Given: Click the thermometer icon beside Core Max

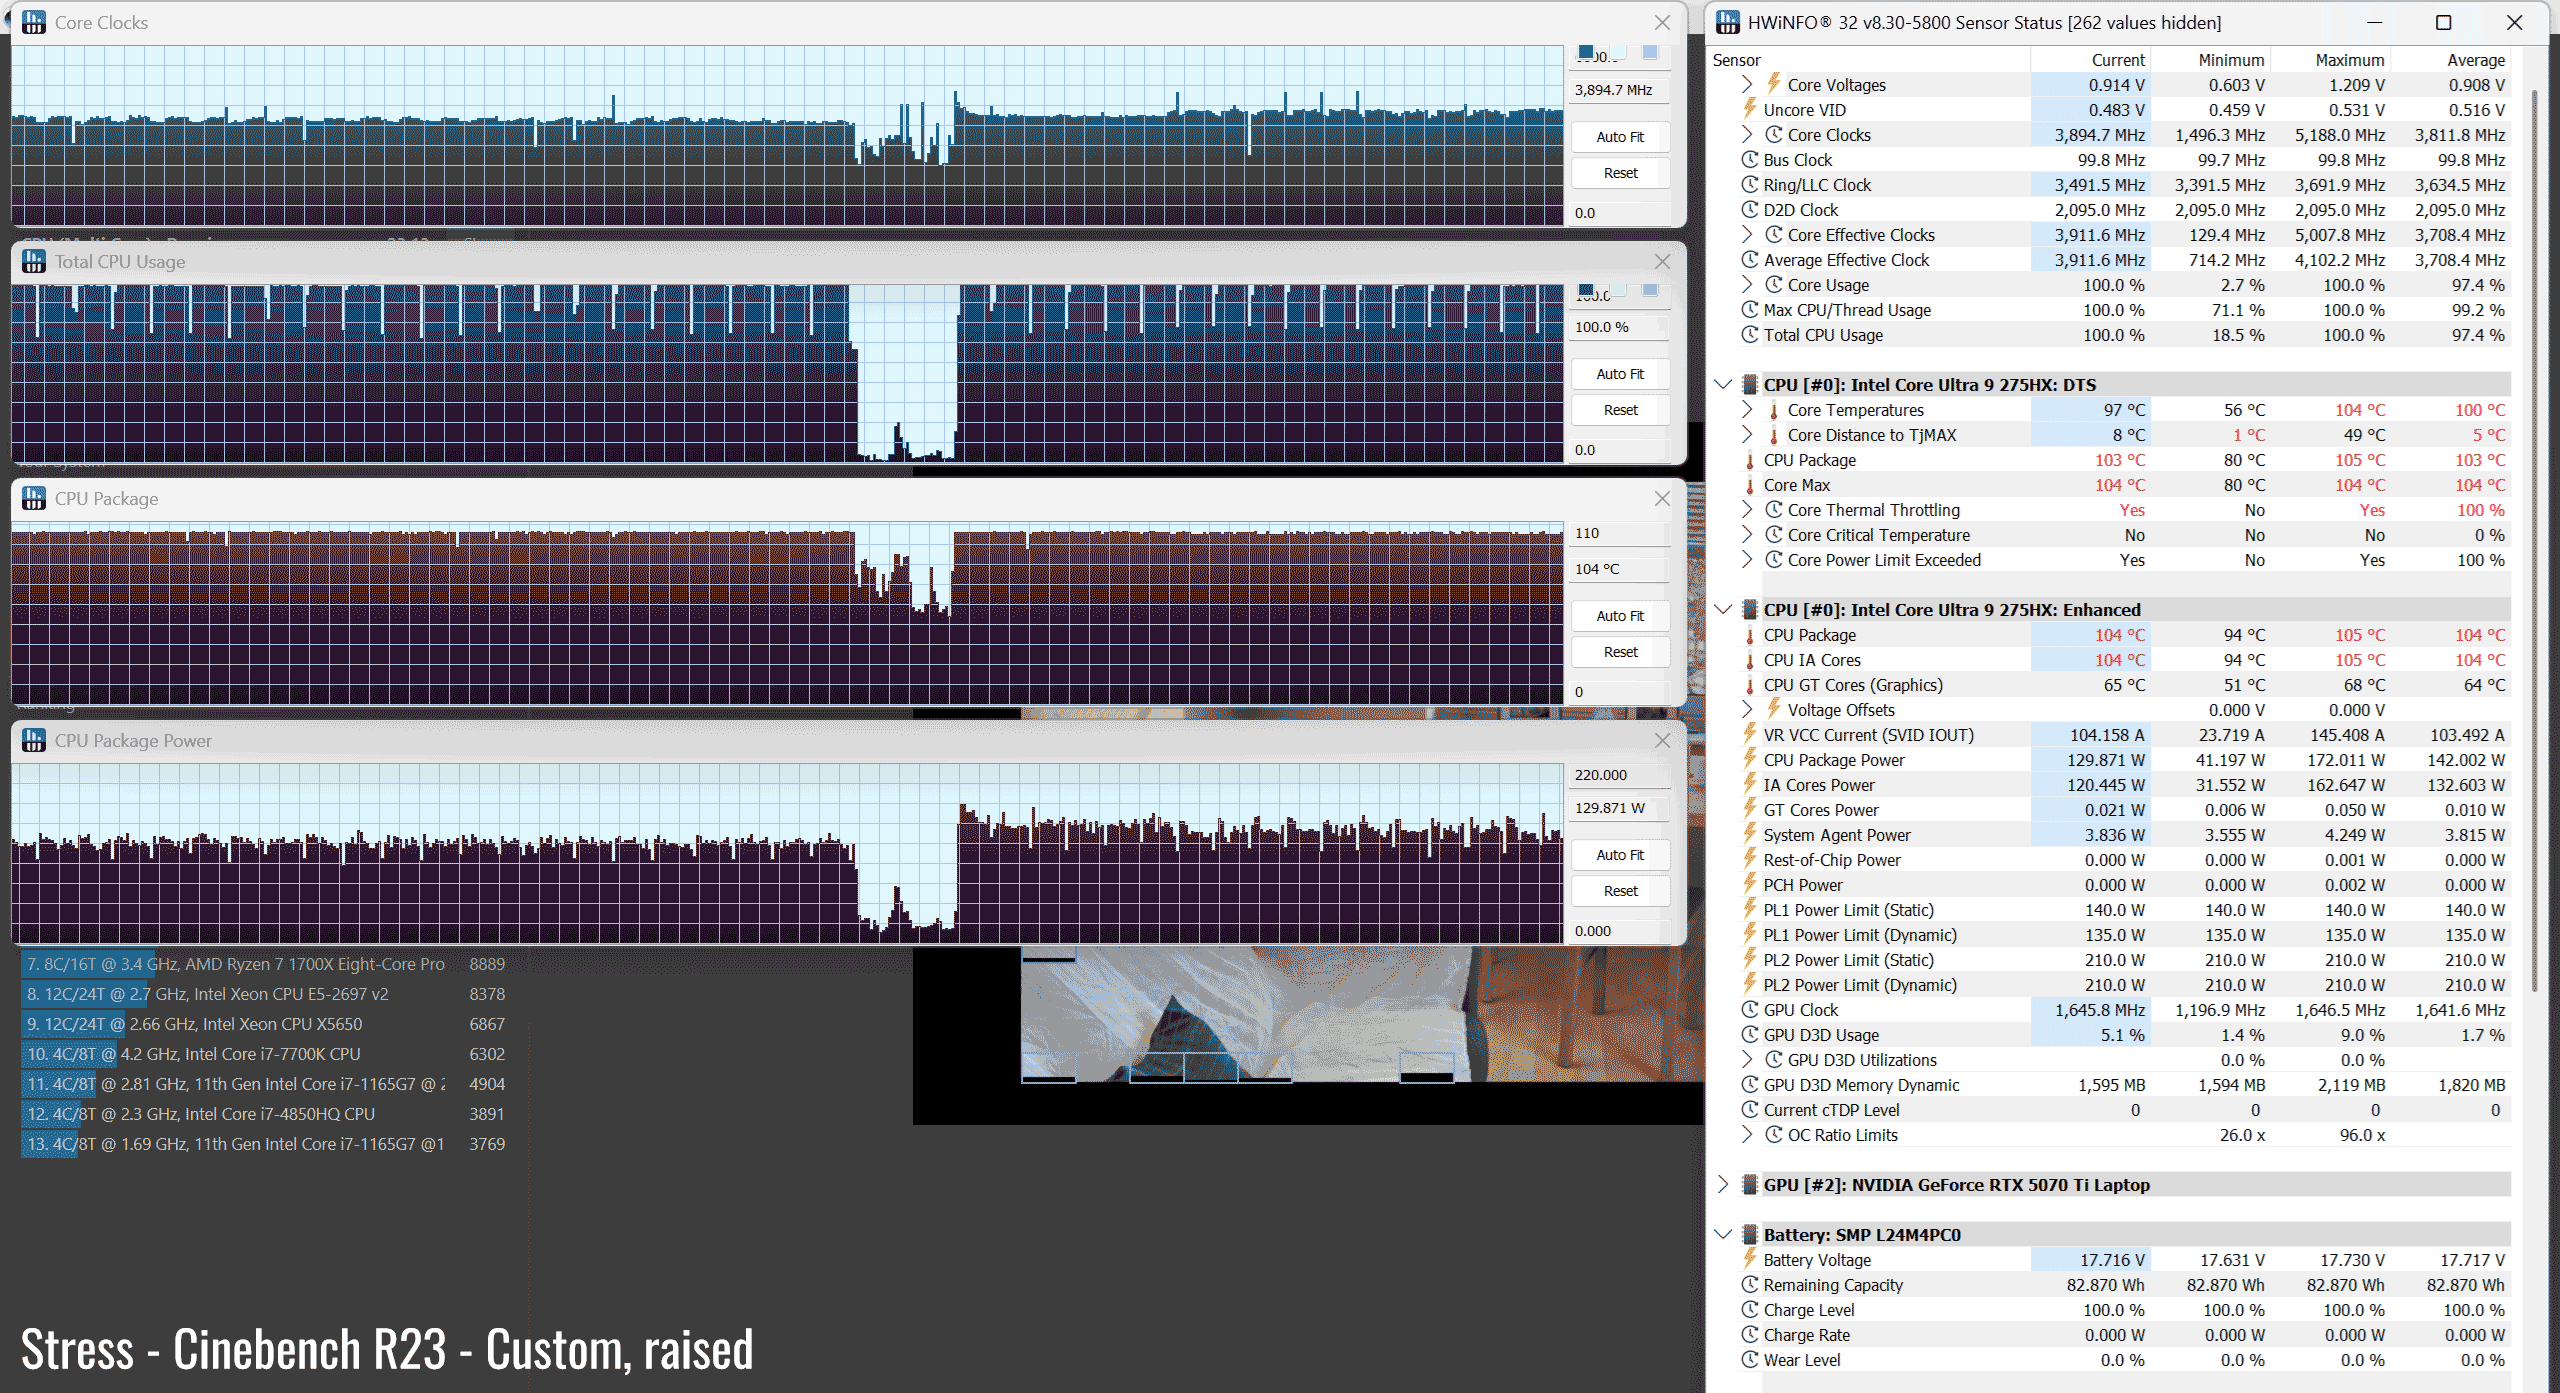Looking at the screenshot, I should 1750,486.
